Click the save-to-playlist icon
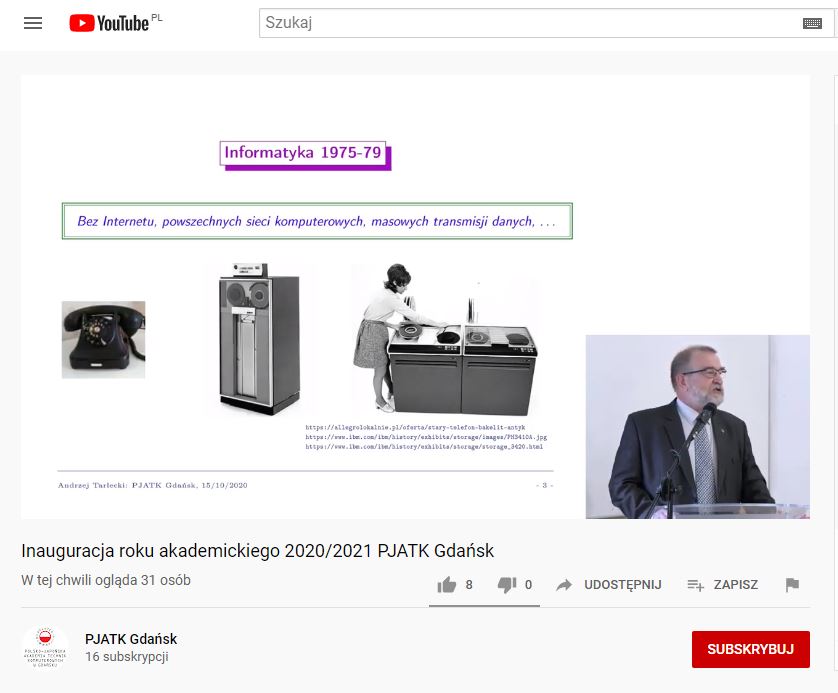The width and height of the screenshot is (838, 693). point(695,585)
